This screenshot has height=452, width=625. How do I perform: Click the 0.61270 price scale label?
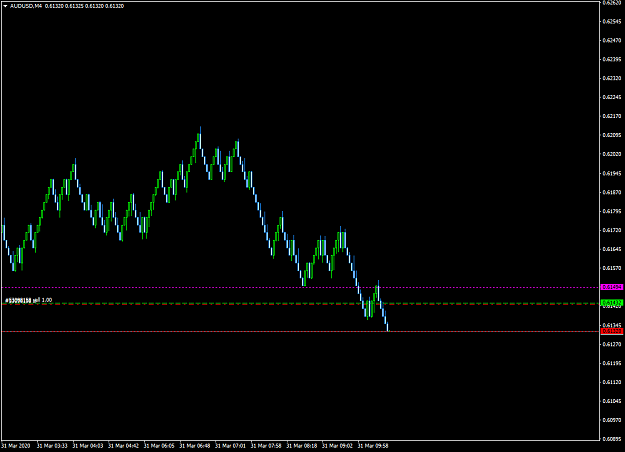(612, 344)
